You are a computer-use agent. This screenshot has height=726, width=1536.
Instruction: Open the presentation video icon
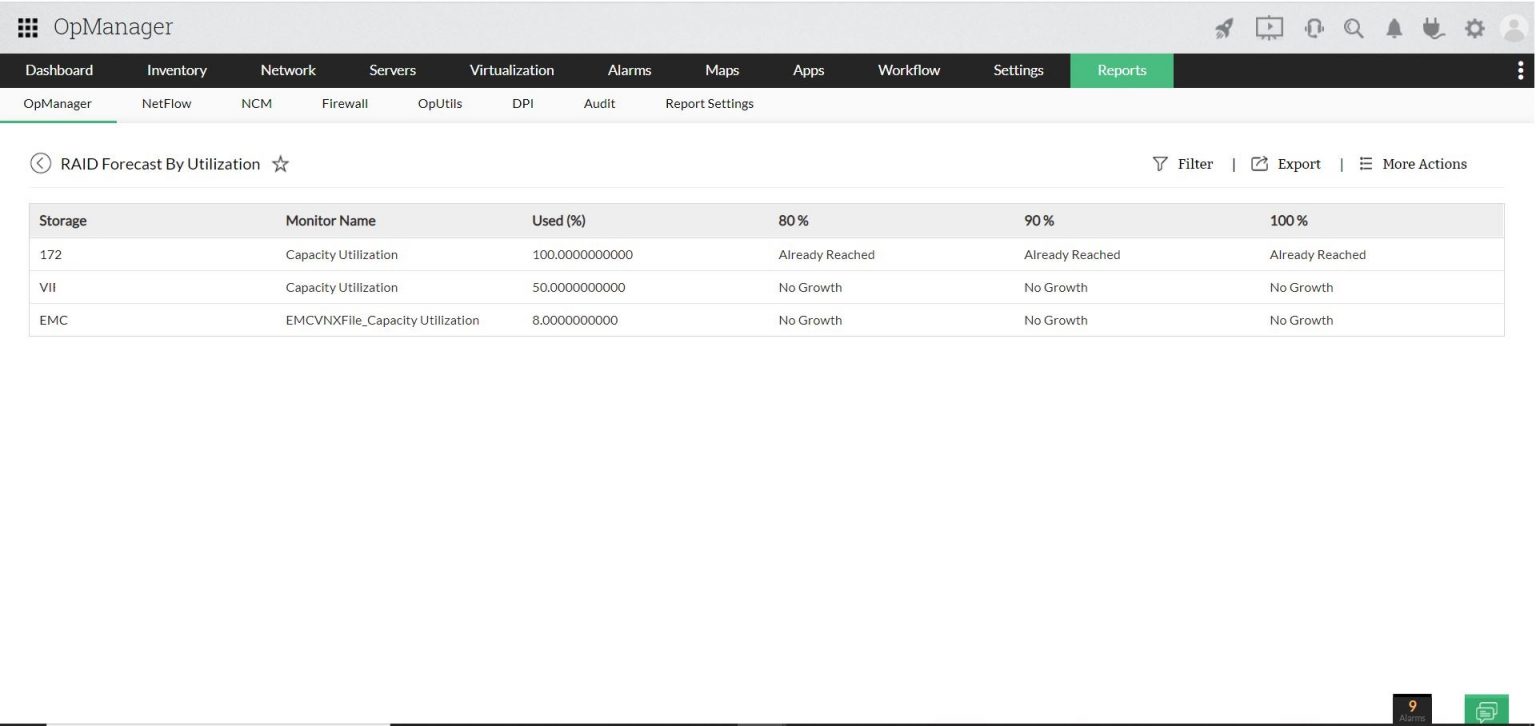(x=1268, y=28)
